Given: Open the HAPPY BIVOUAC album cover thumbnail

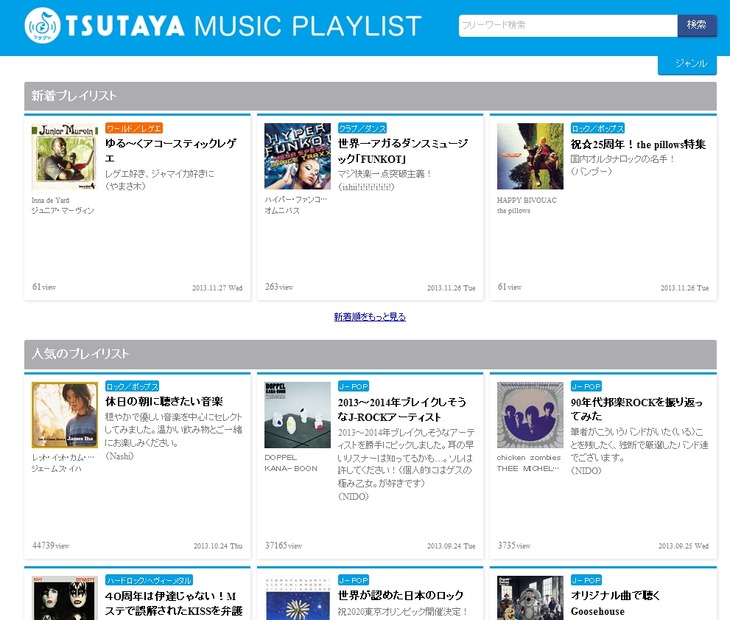Looking at the screenshot, I should (530, 156).
